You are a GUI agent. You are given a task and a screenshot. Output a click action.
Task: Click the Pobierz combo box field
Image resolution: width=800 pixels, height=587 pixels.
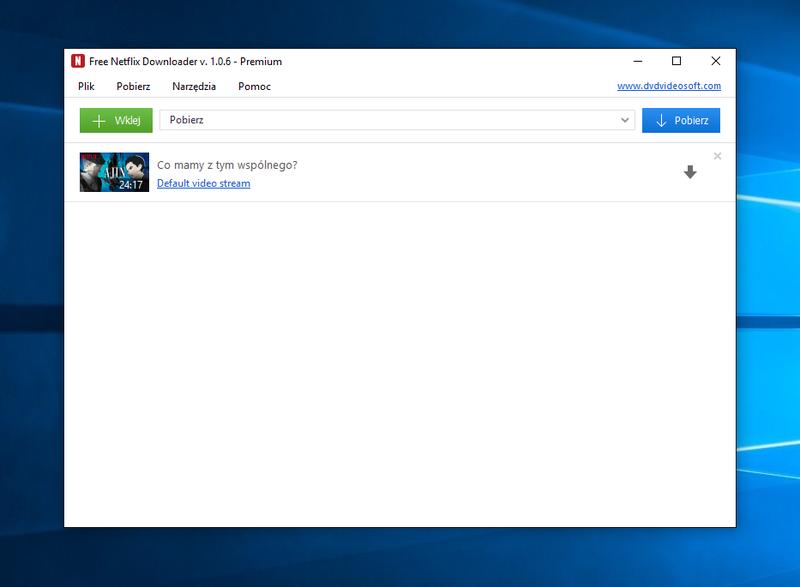tap(388, 120)
